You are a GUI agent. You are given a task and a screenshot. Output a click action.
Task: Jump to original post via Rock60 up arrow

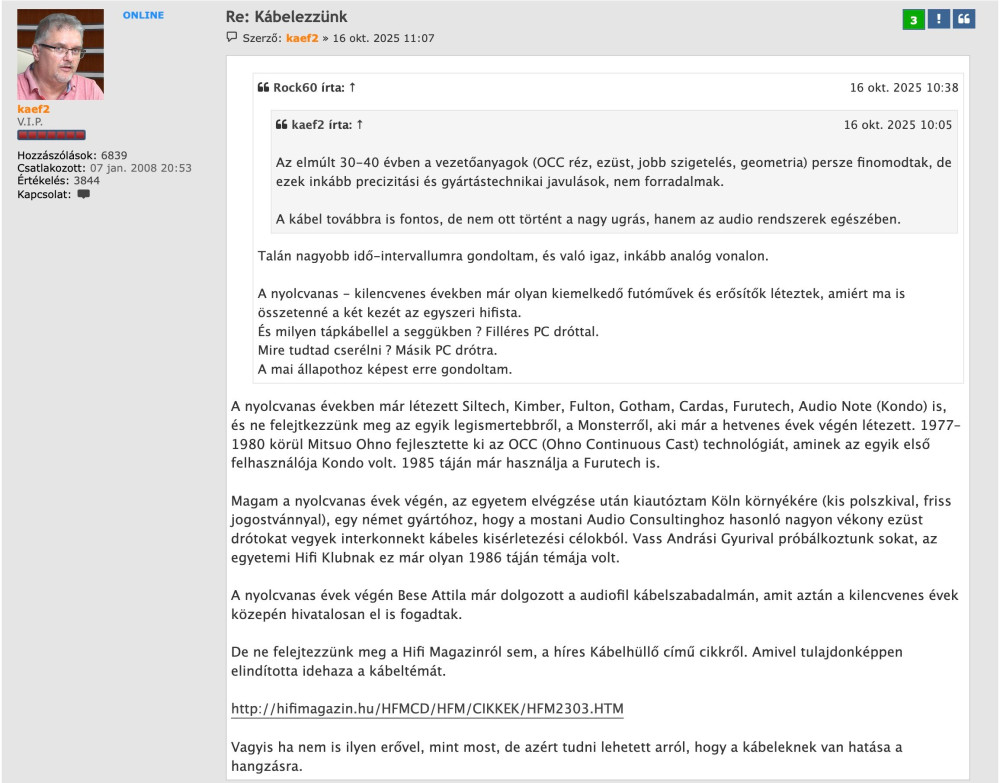coord(352,87)
